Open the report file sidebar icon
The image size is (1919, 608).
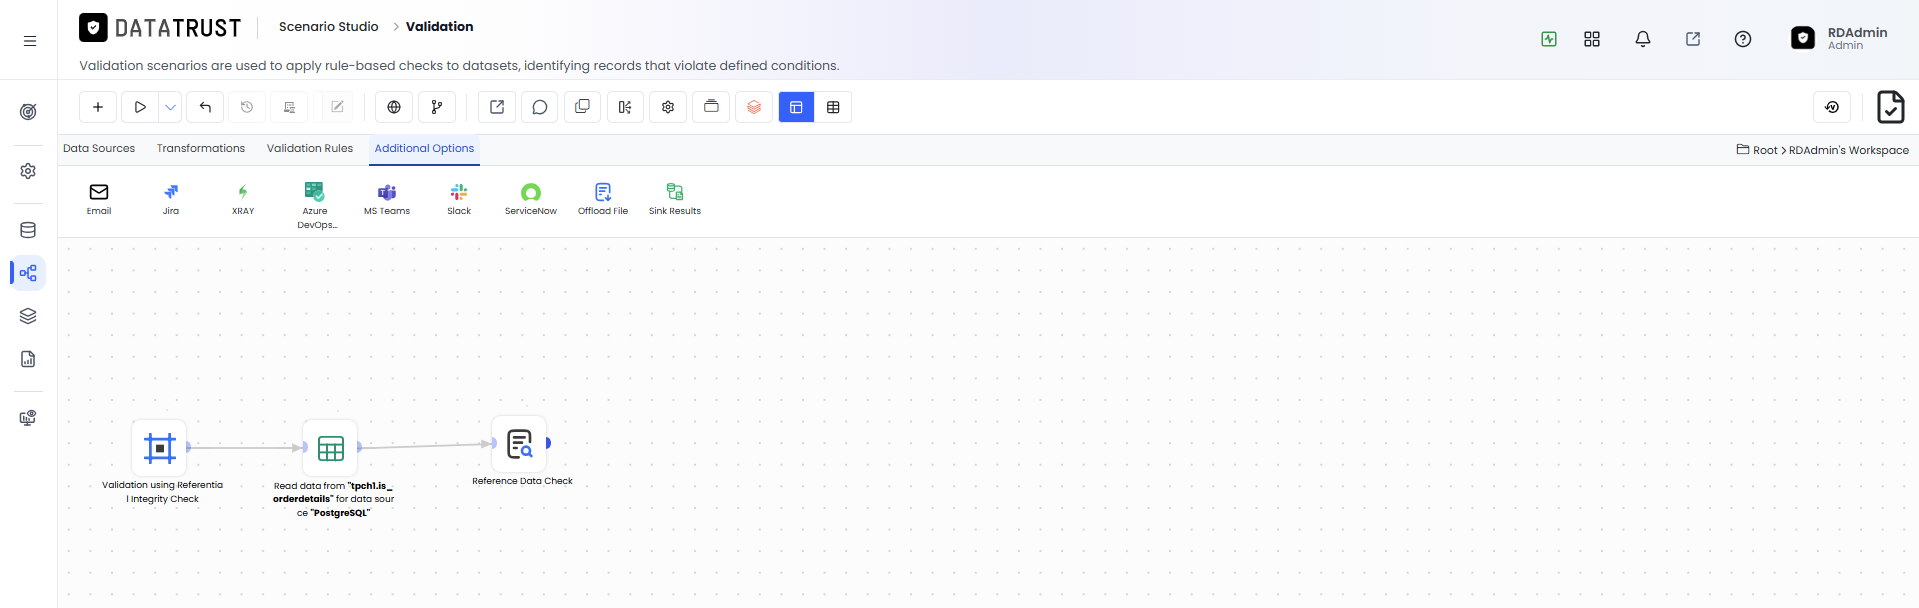tap(28, 359)
